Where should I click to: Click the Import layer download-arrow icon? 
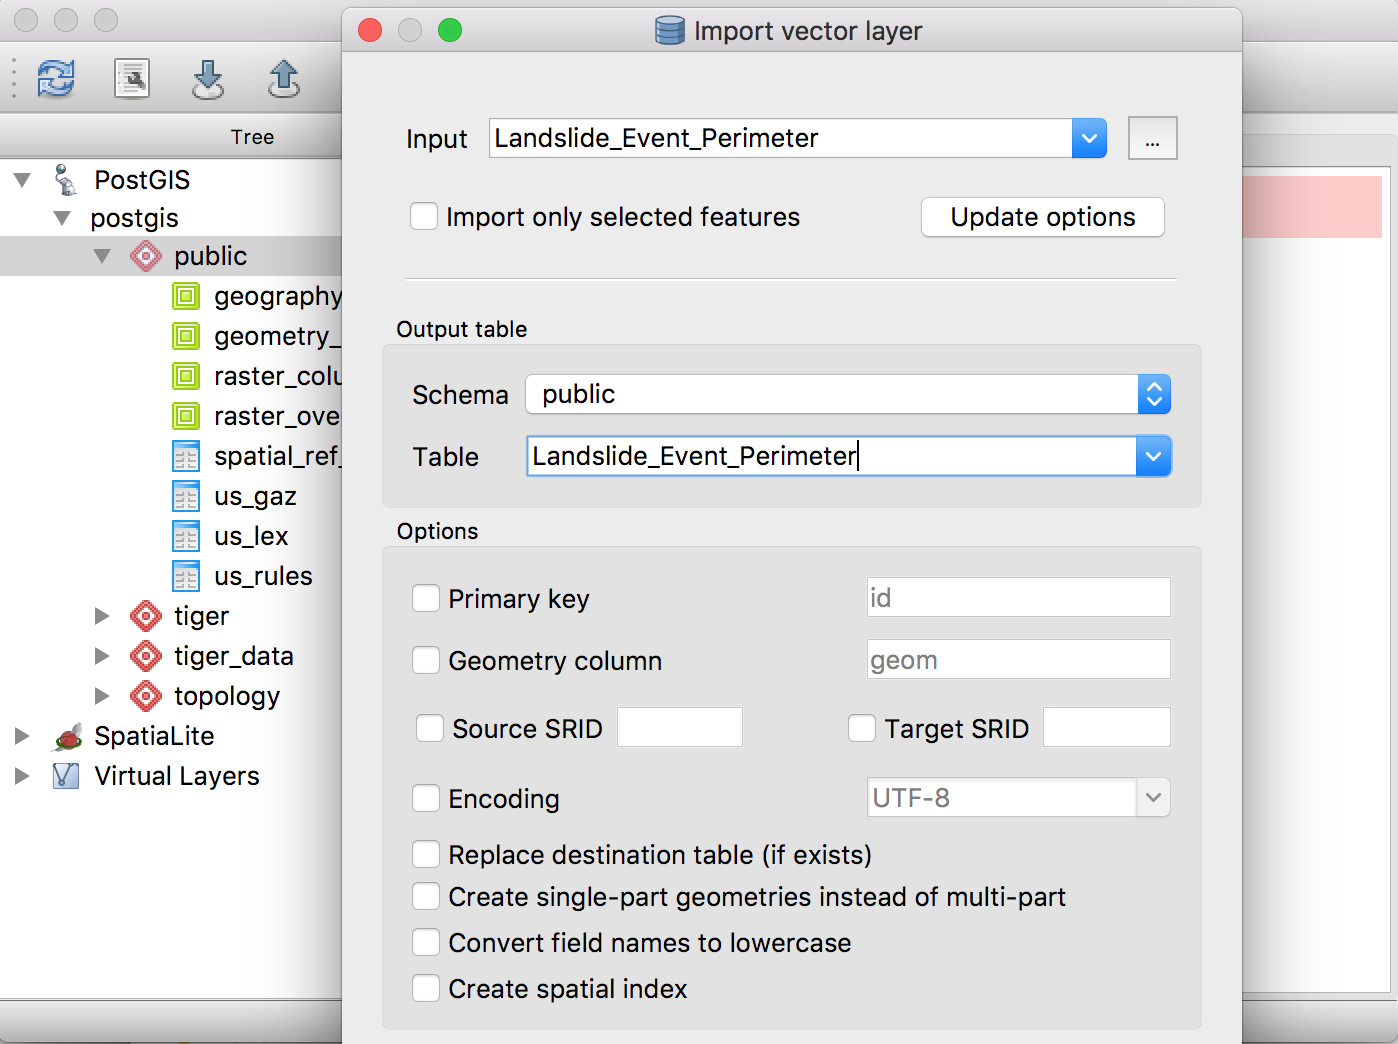point(208,78)
